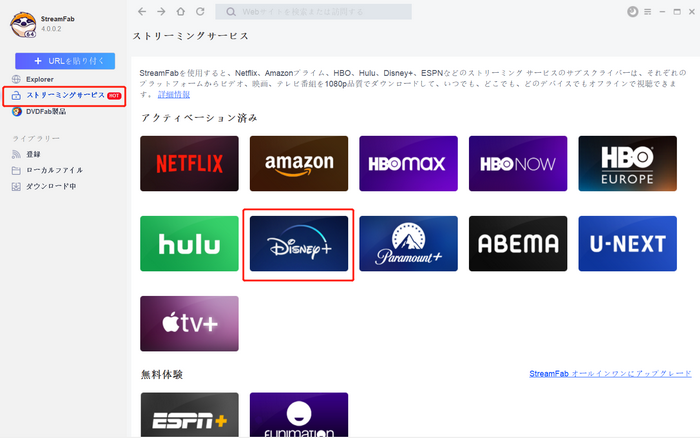700x438 pixels.
Task: Open the HBO Europe tile
Action: [x=628, y=163]
